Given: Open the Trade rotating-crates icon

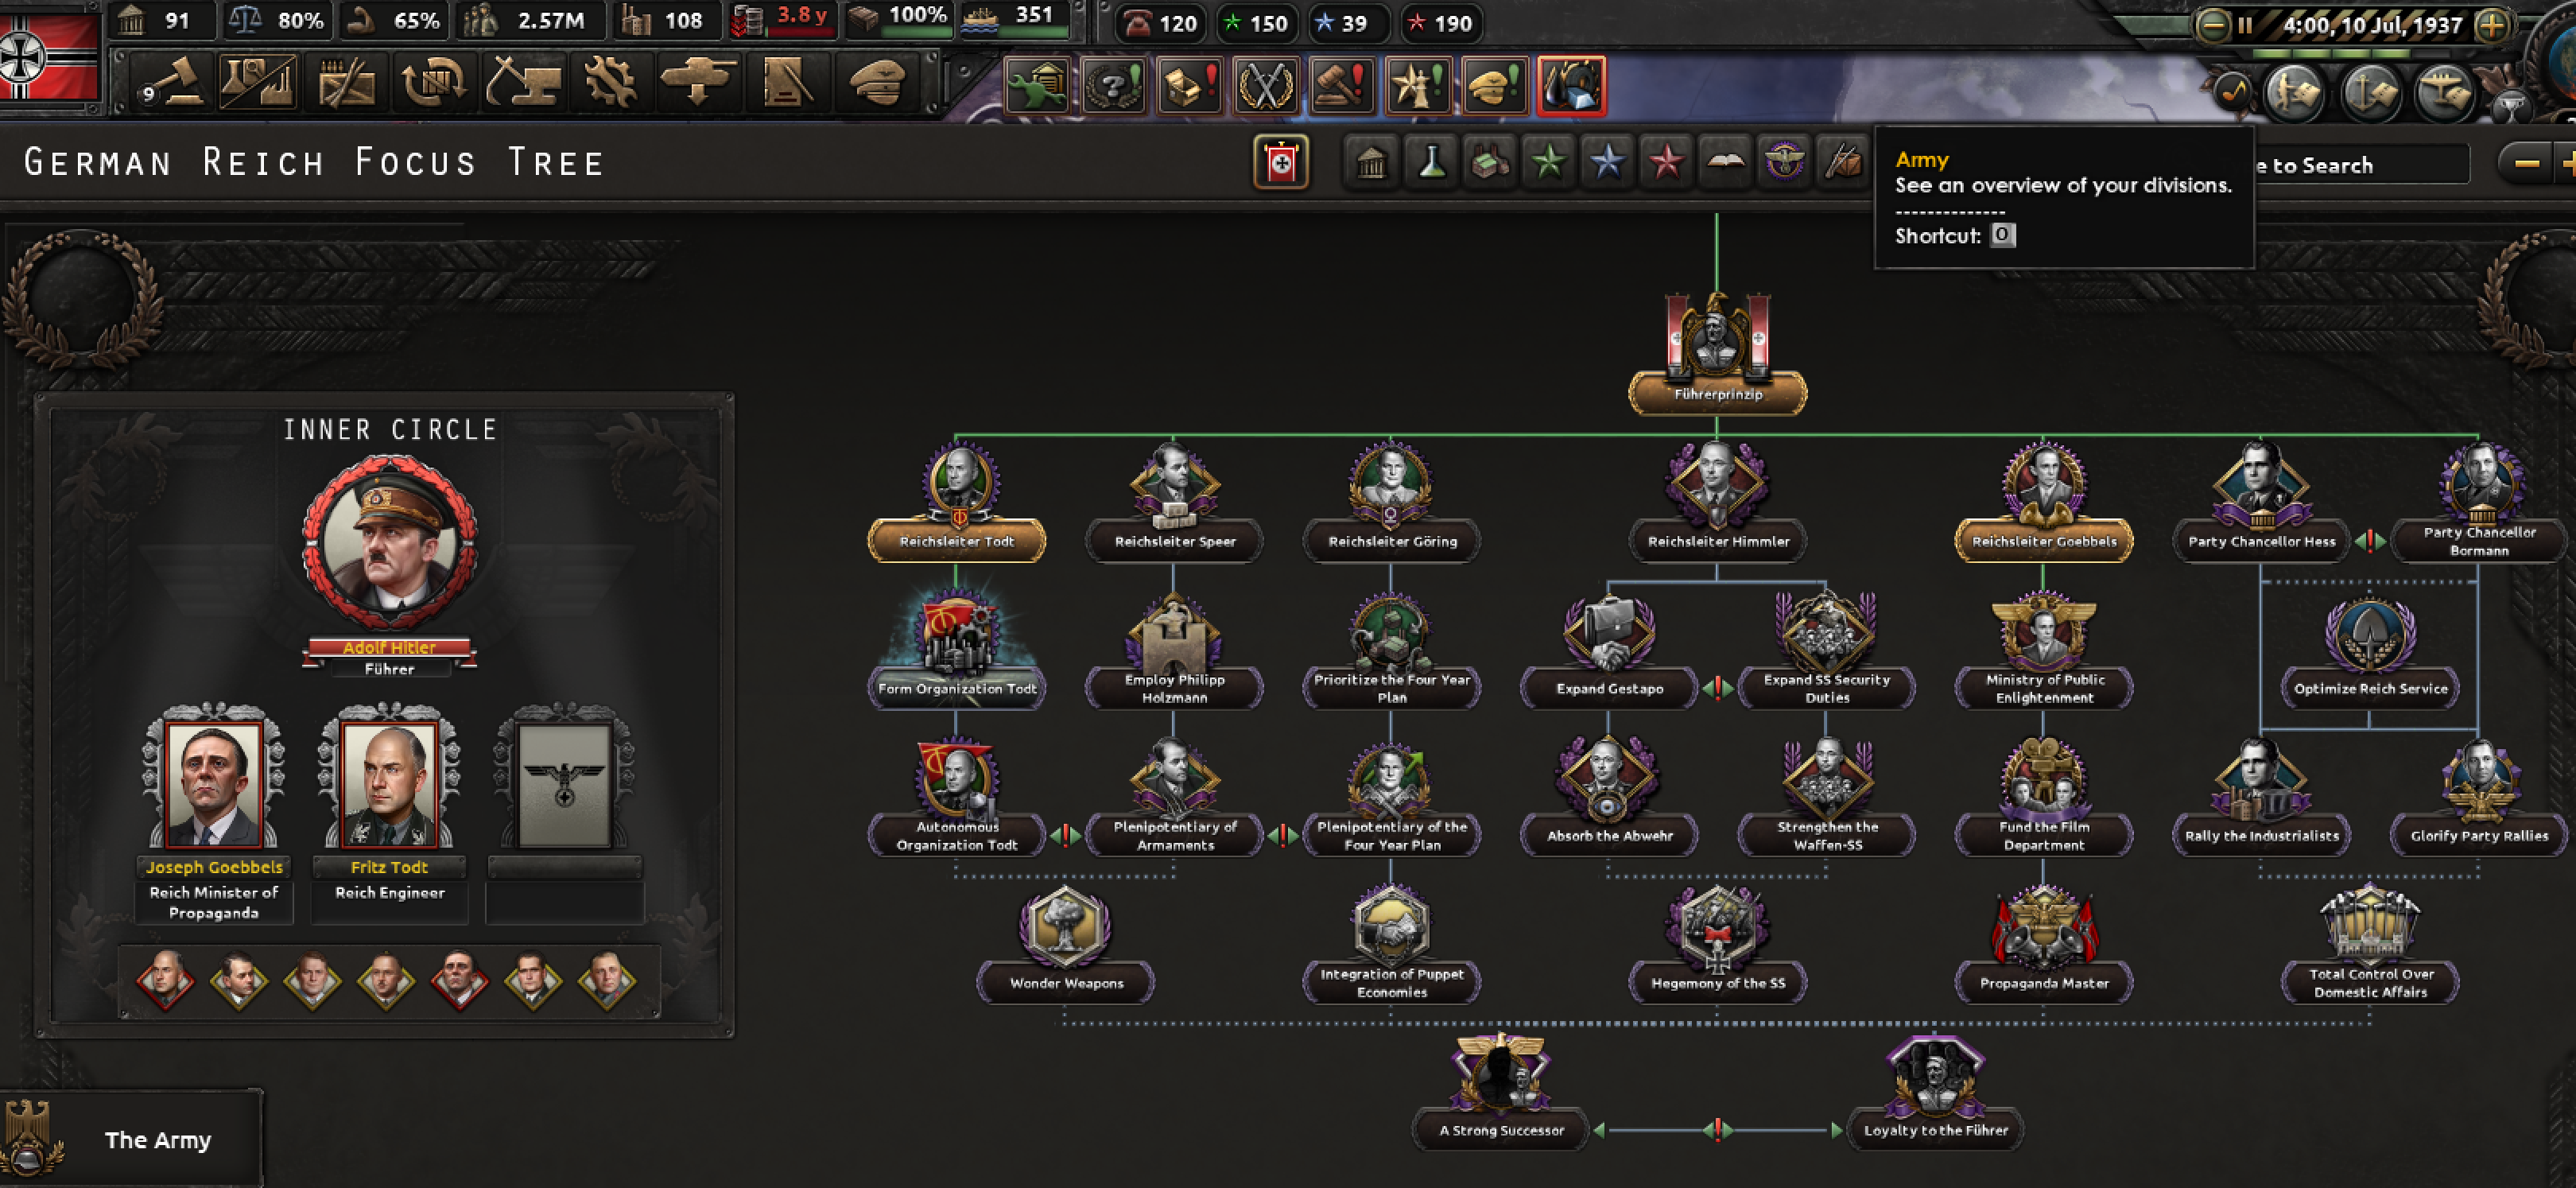Looking at the screenshot, I should click(433, 82).
